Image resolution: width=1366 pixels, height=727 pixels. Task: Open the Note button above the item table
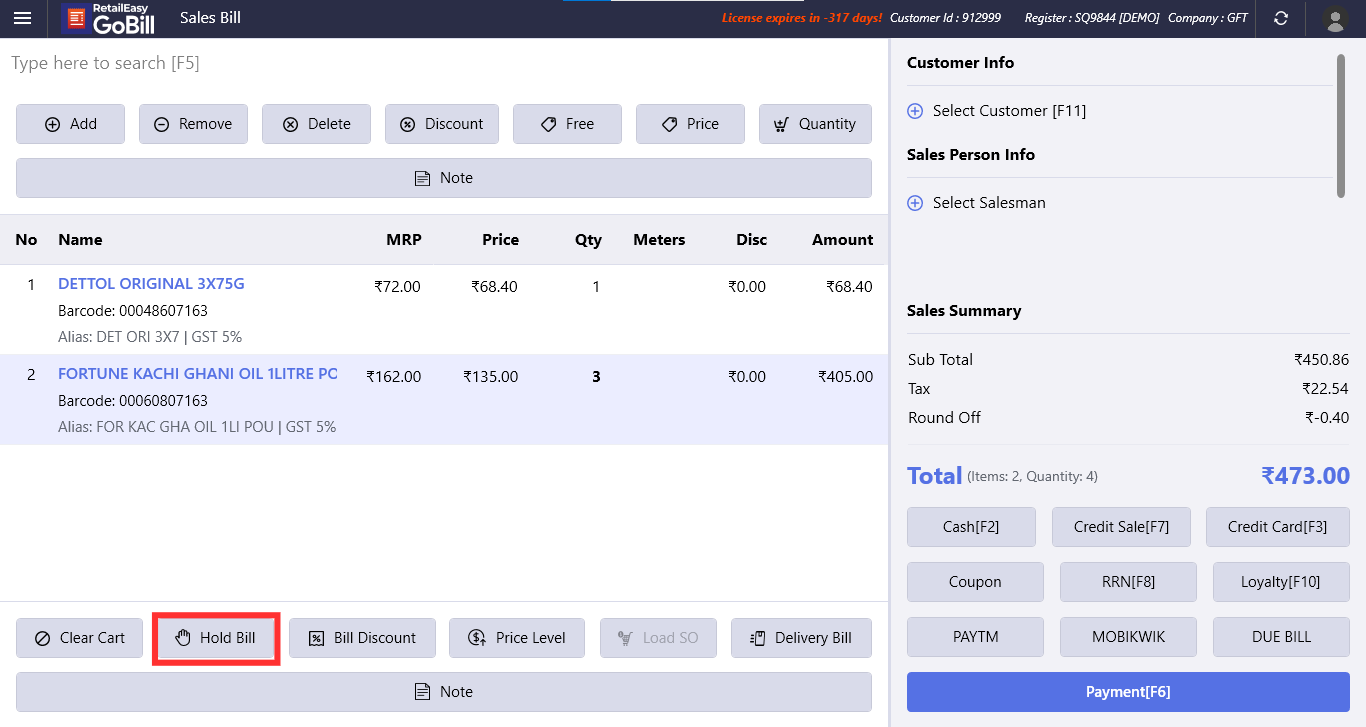(444, 178)
